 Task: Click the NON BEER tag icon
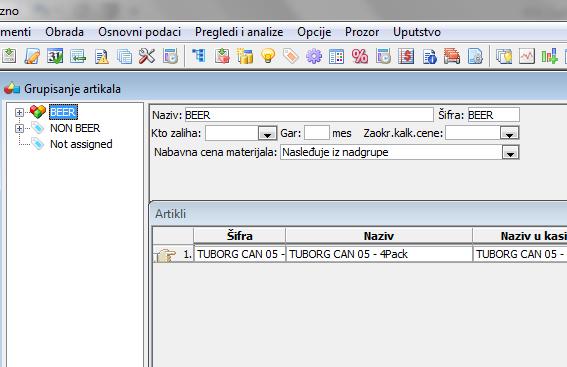pos(38,128)
